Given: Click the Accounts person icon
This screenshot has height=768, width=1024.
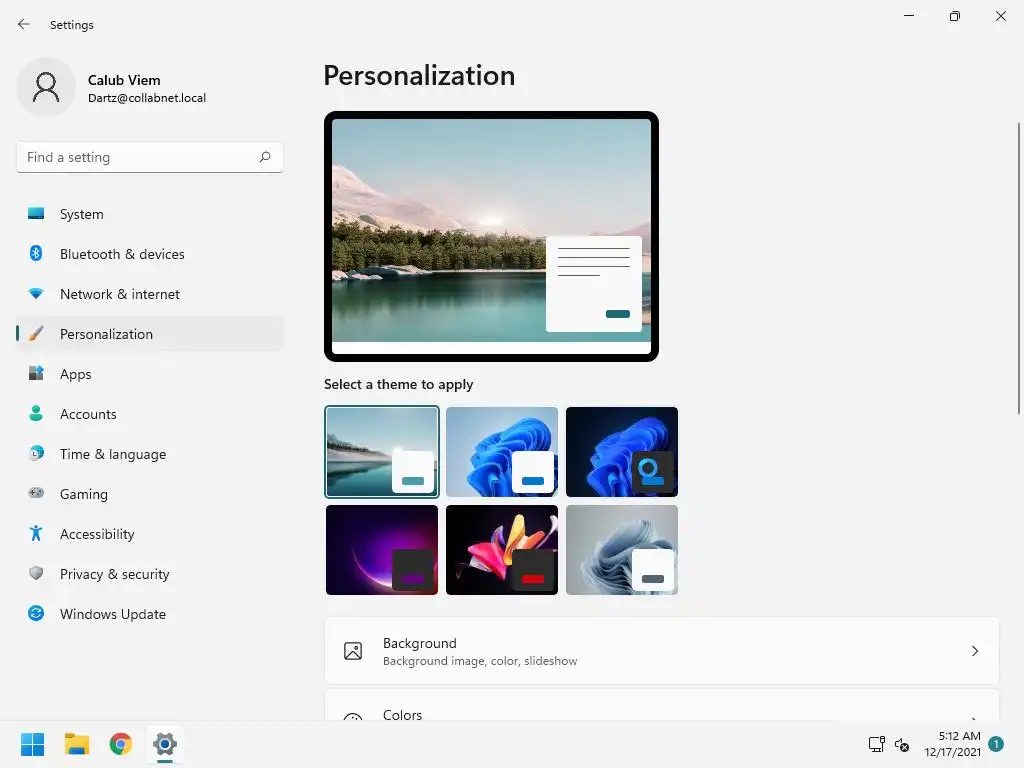Looking at the screenshot, I should coord(36,413).
